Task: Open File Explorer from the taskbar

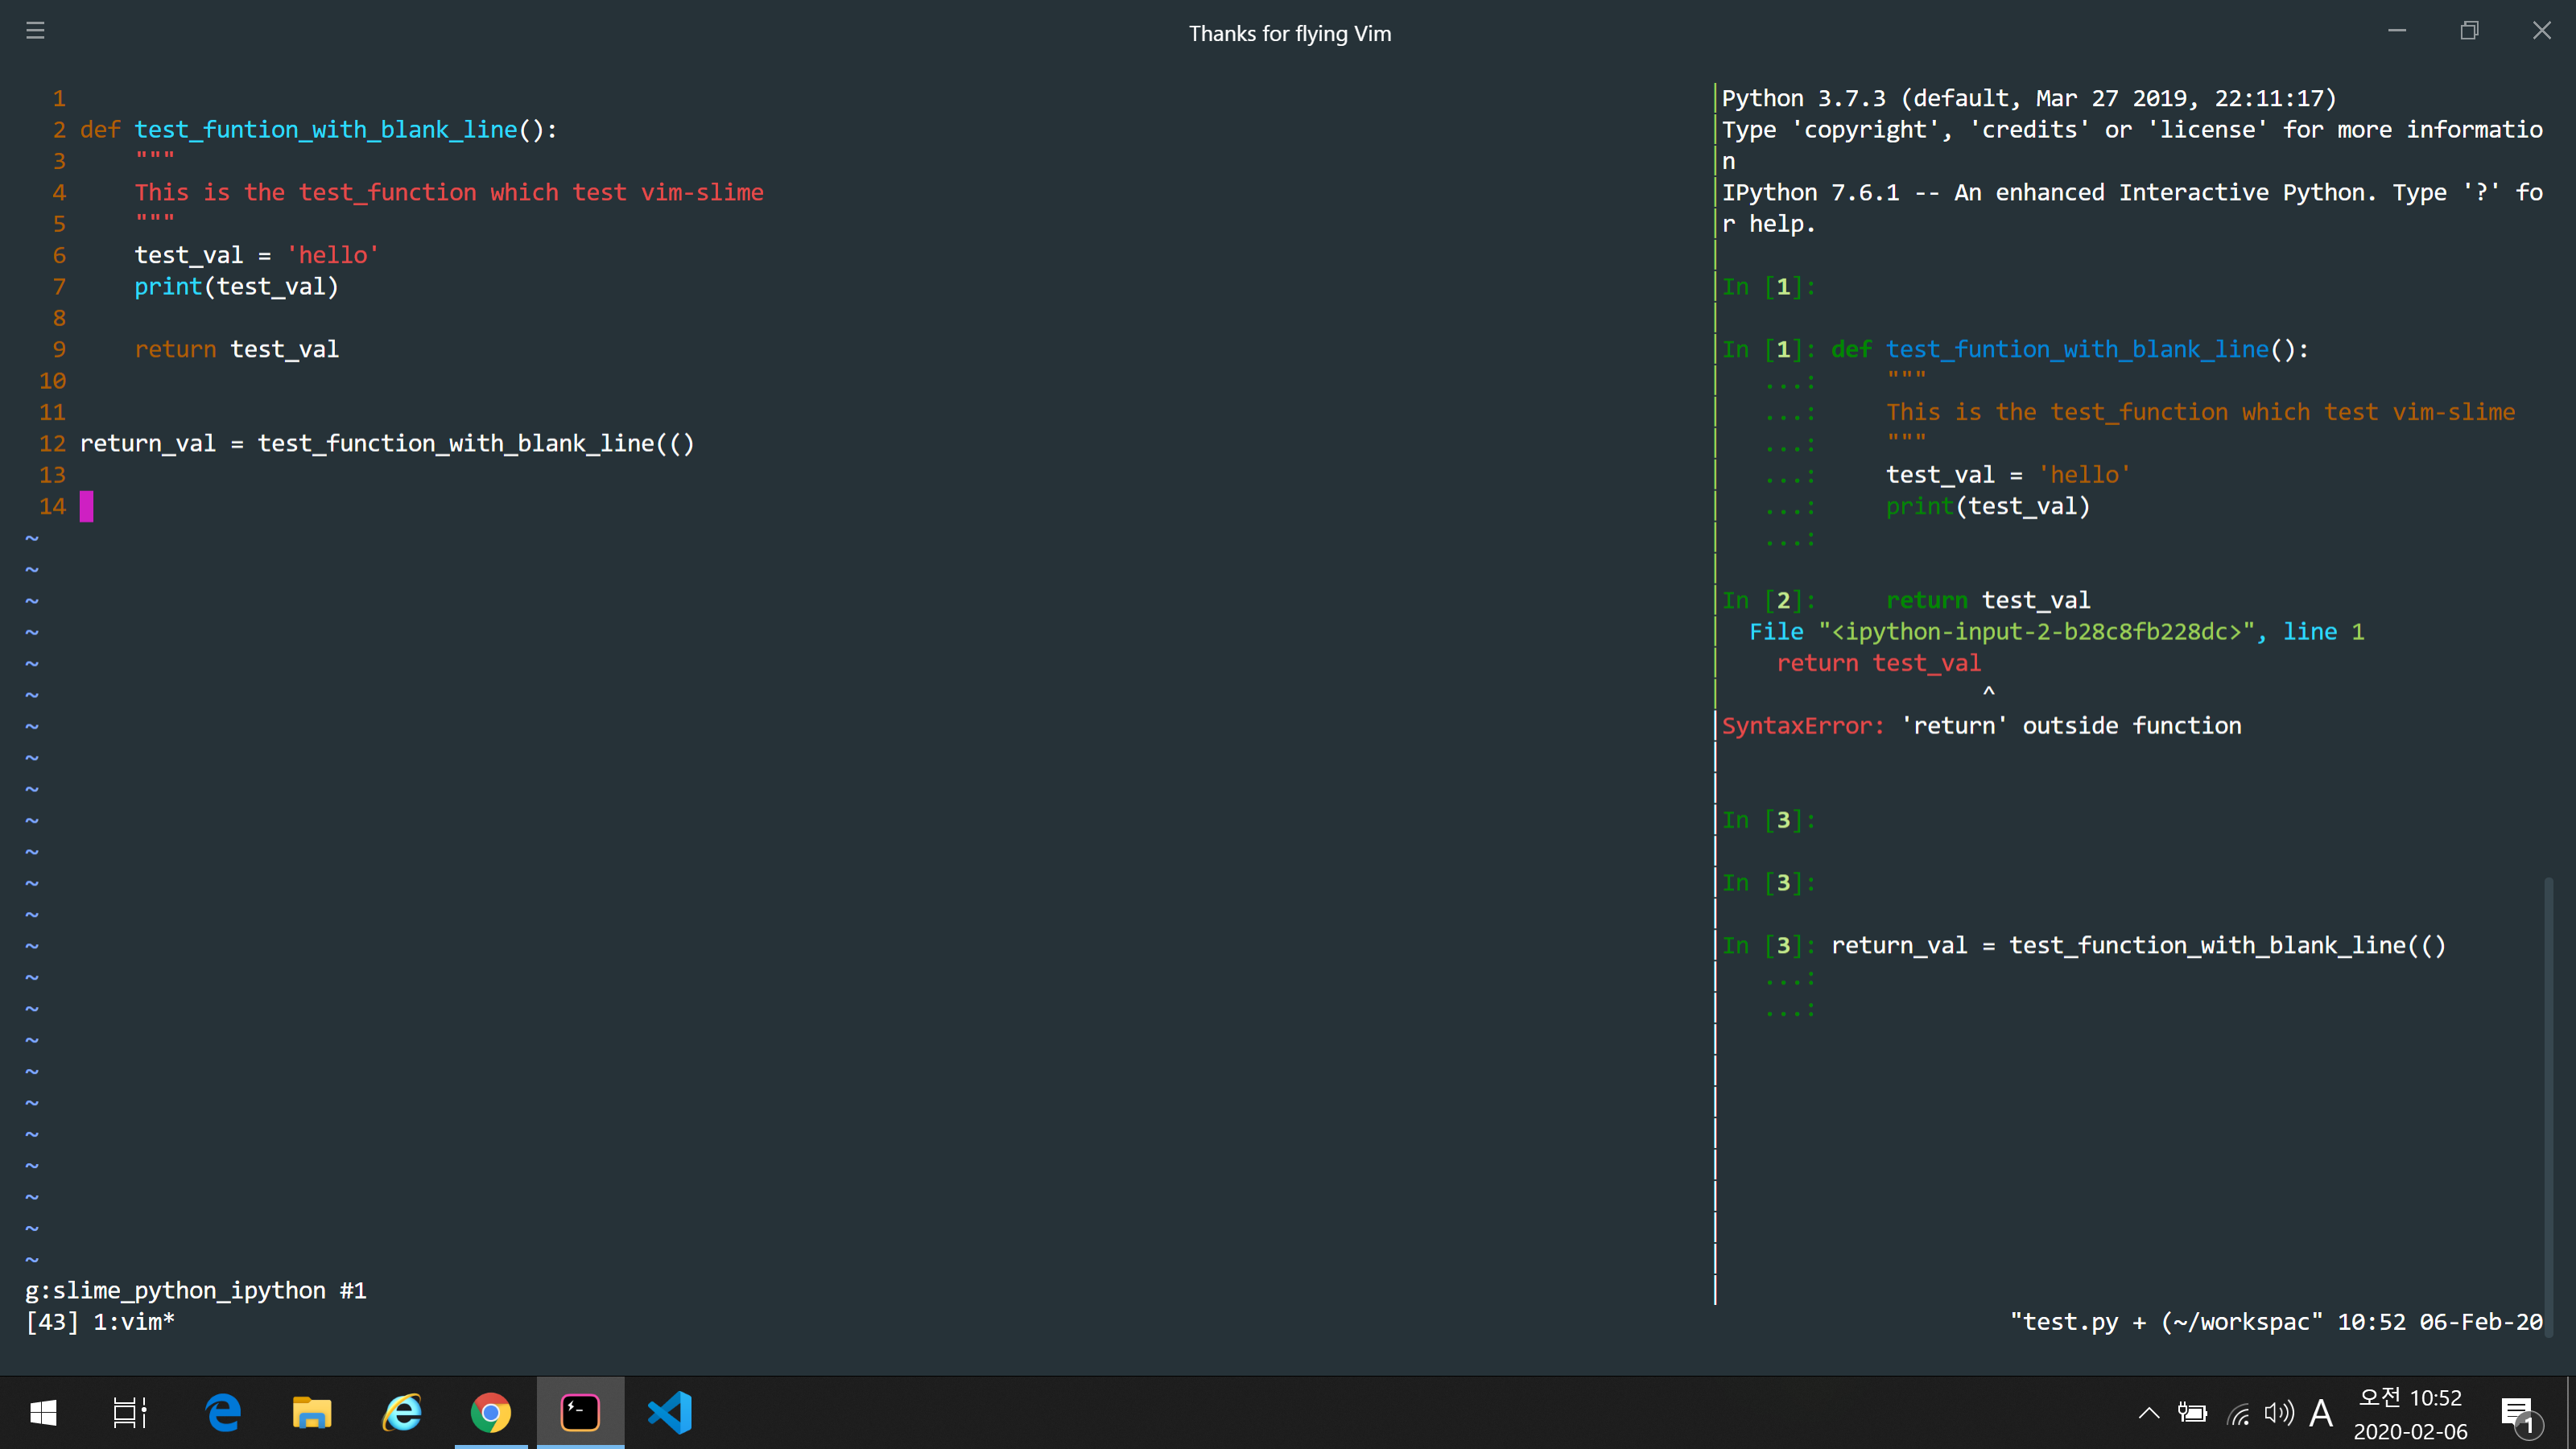Action: click(x=312, y=1412)
